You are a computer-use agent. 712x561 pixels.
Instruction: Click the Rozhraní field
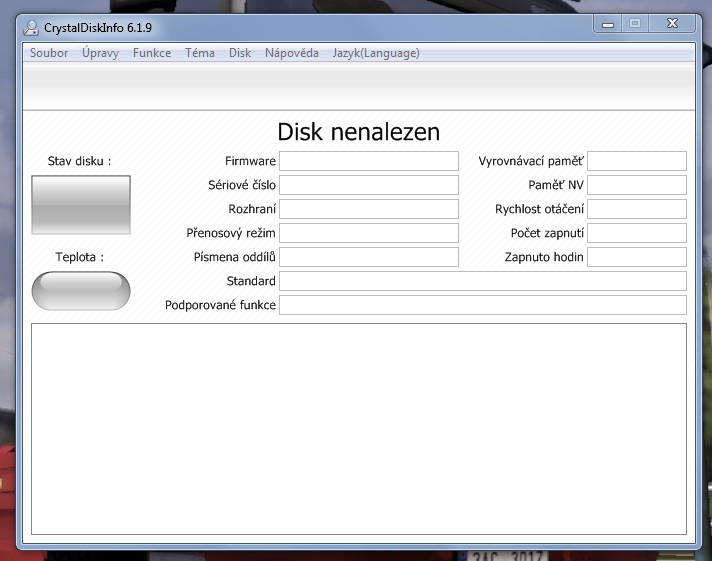click(368, 209)
